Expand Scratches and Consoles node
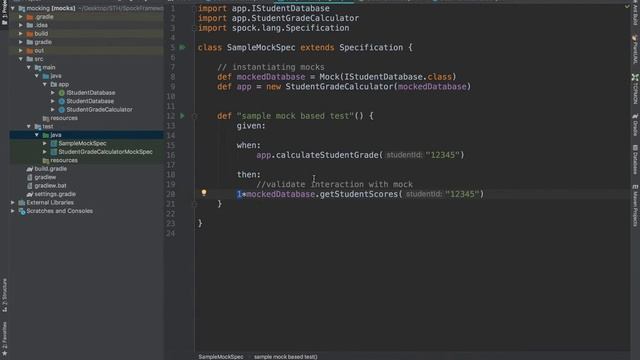Image resolution: width=640 pixels, height=360 pixels. coord(13,211)
